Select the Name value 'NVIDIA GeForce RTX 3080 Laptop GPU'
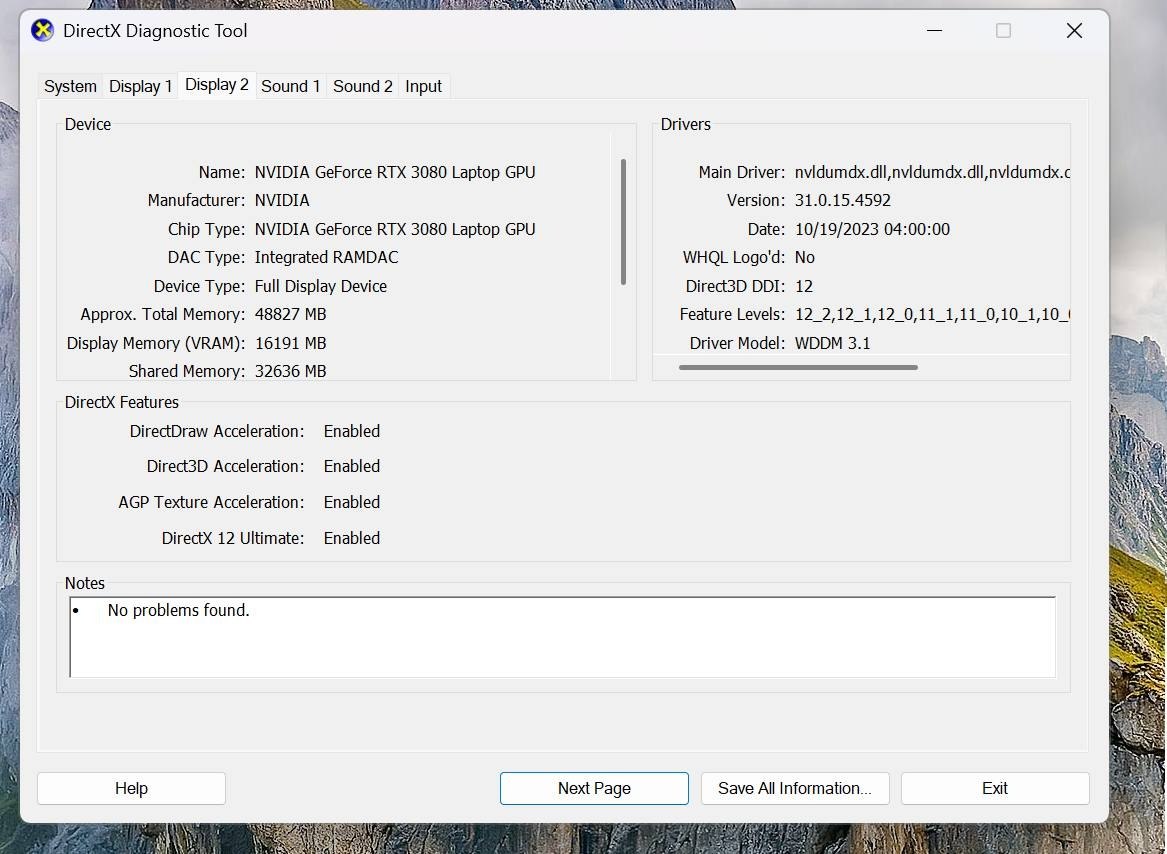The image size is (1167, 854). coord(395,173)
